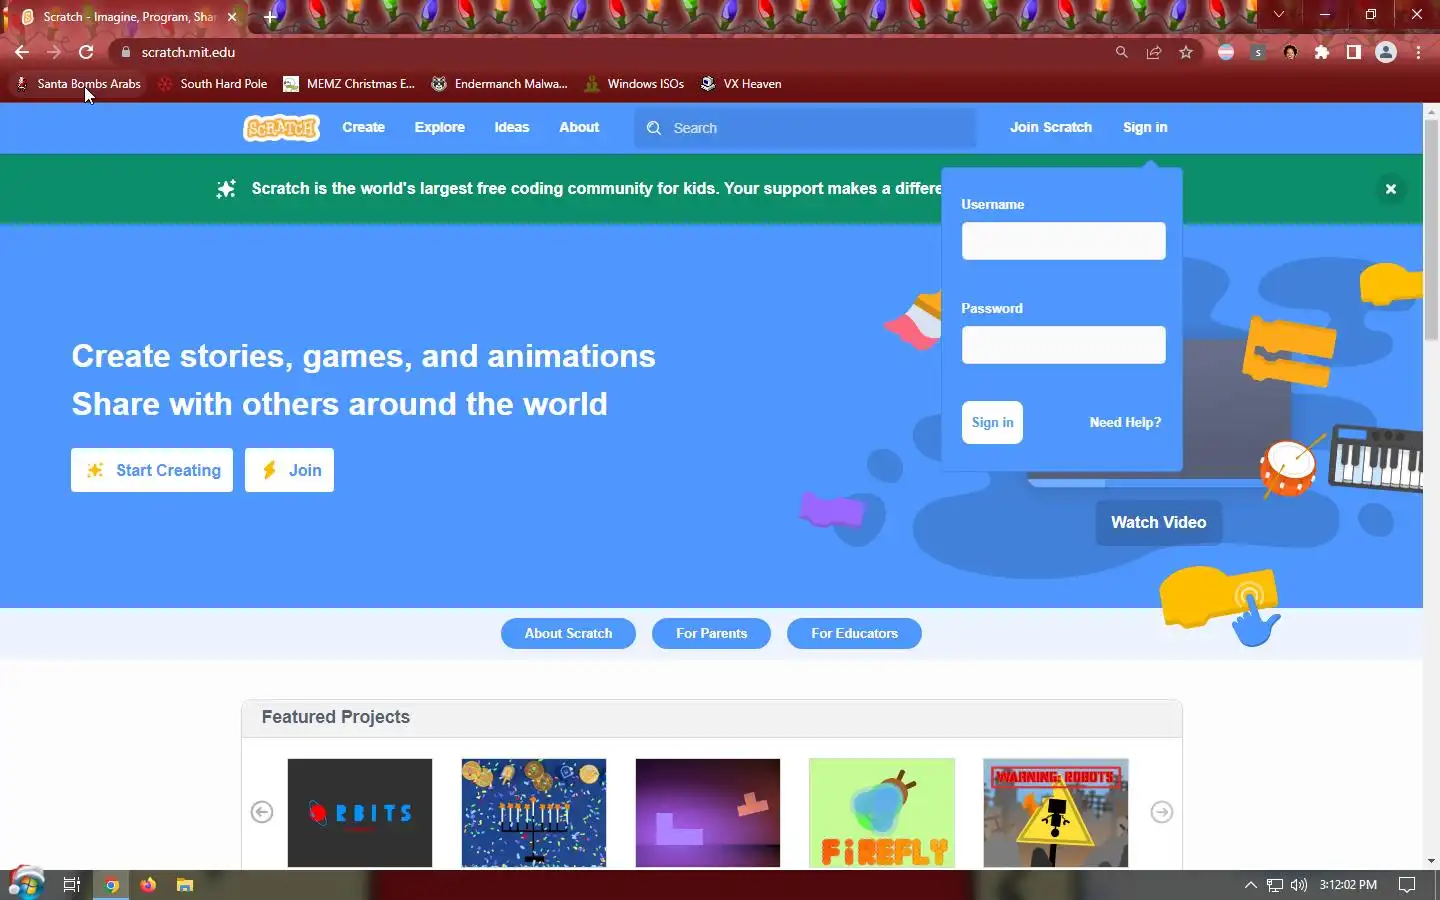
Task: Open the volume control in system tray
Action: coord(1299,884)
